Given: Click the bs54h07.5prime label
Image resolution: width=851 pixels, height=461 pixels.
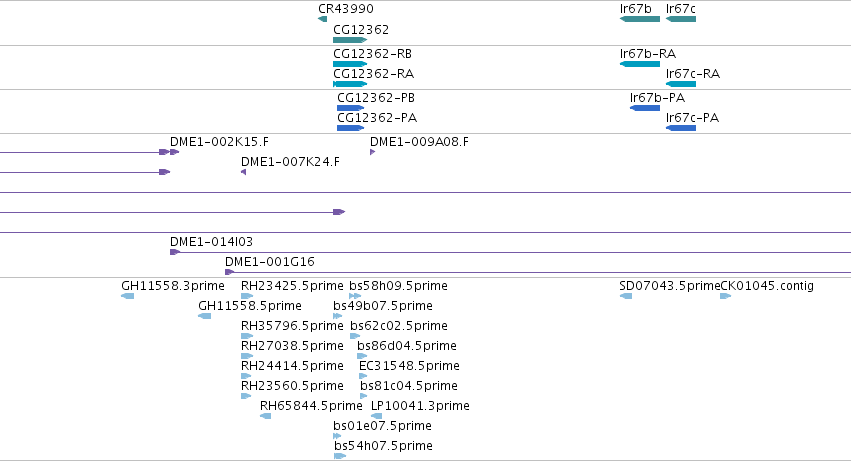Looking at the screenshot, I should click(x=383, y=446).
